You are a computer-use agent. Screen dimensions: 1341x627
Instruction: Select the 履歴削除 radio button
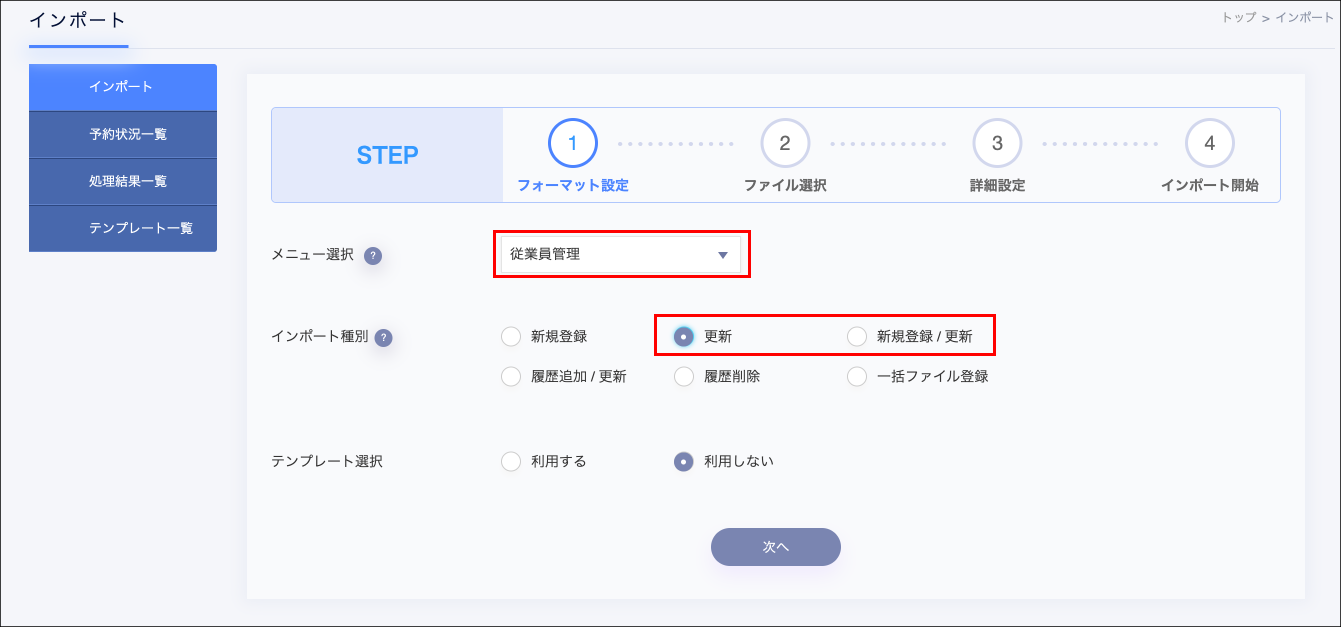pos(684,377)
